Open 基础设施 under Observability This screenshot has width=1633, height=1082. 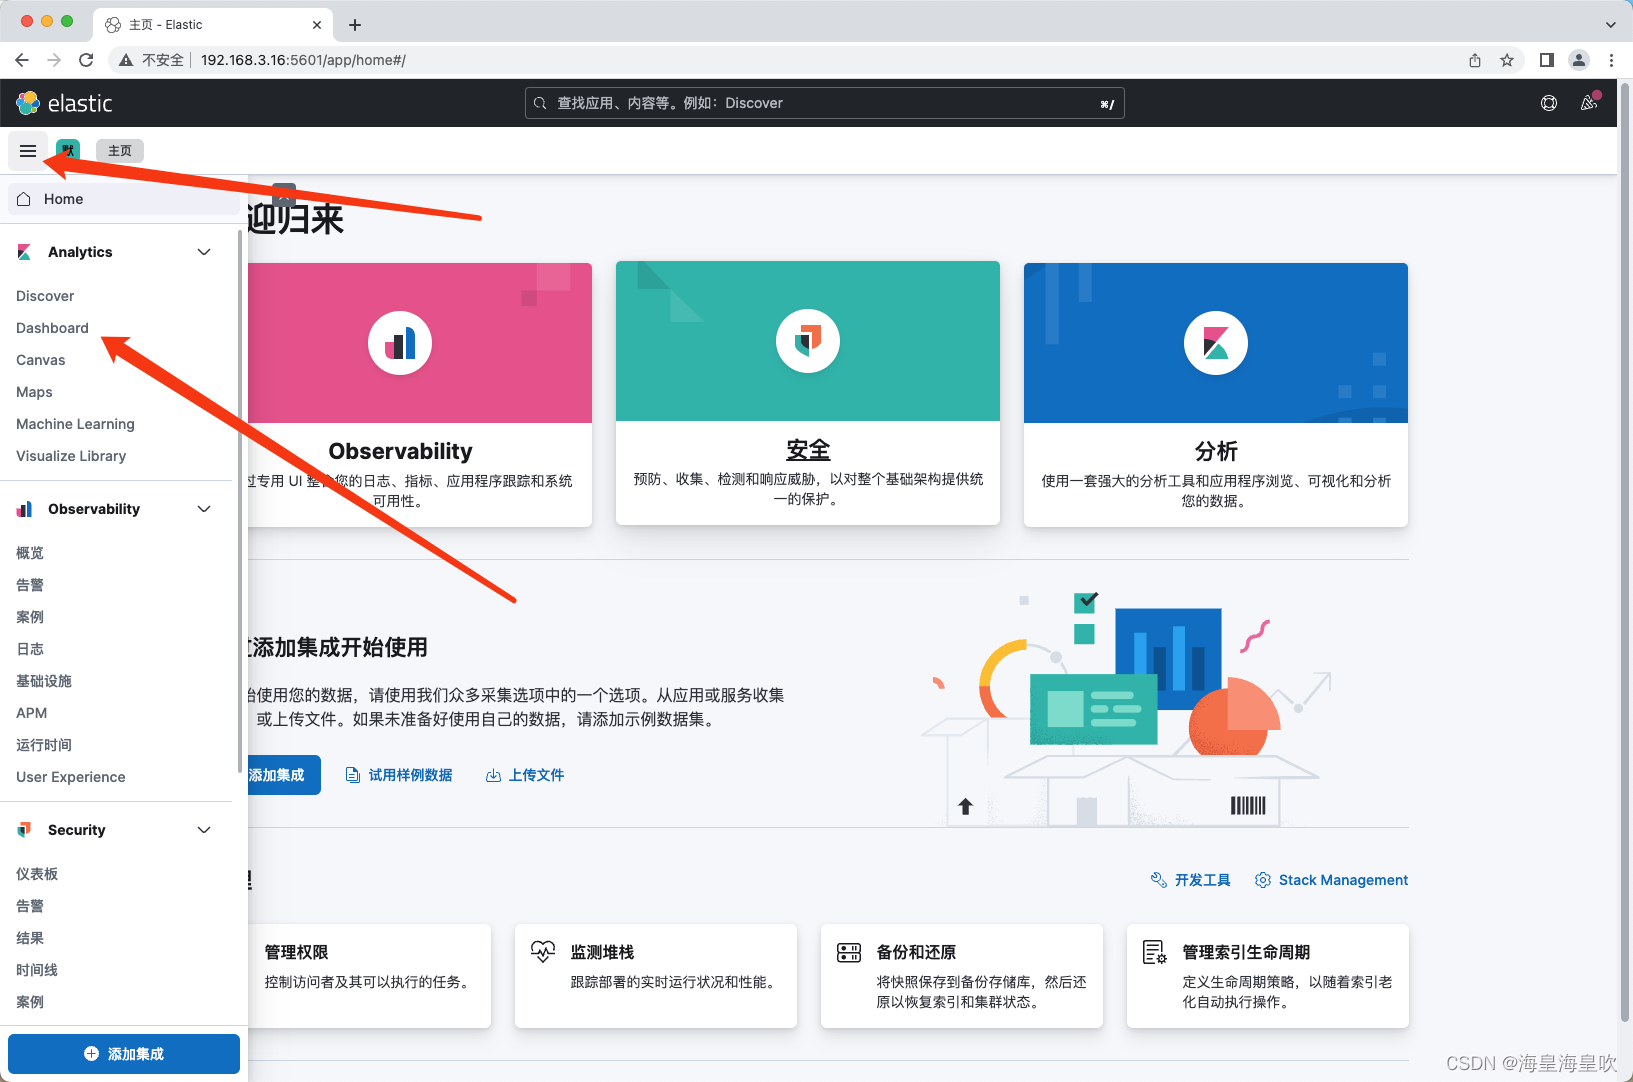click(x=44, y=681)
